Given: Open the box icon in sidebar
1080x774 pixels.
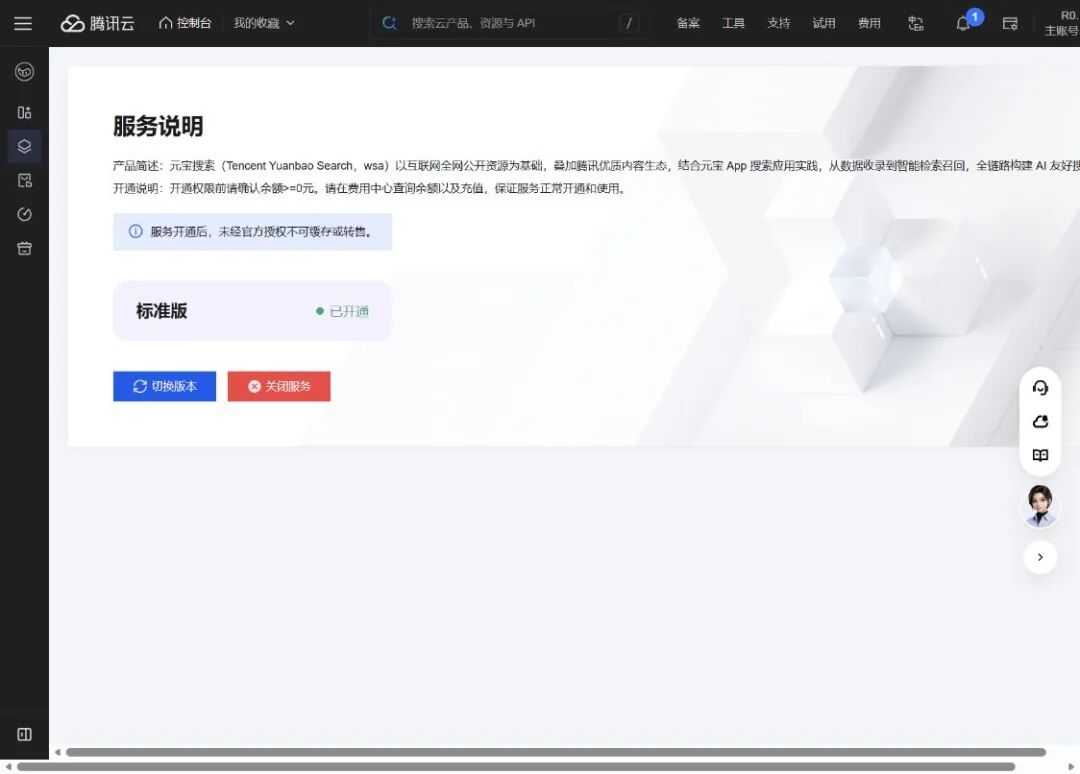Looking at the screenshot, I should click(24, 249).
